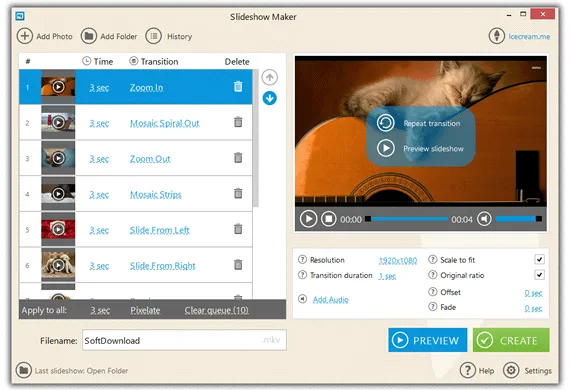Toggle the Scale to fit checkbox

539,260
